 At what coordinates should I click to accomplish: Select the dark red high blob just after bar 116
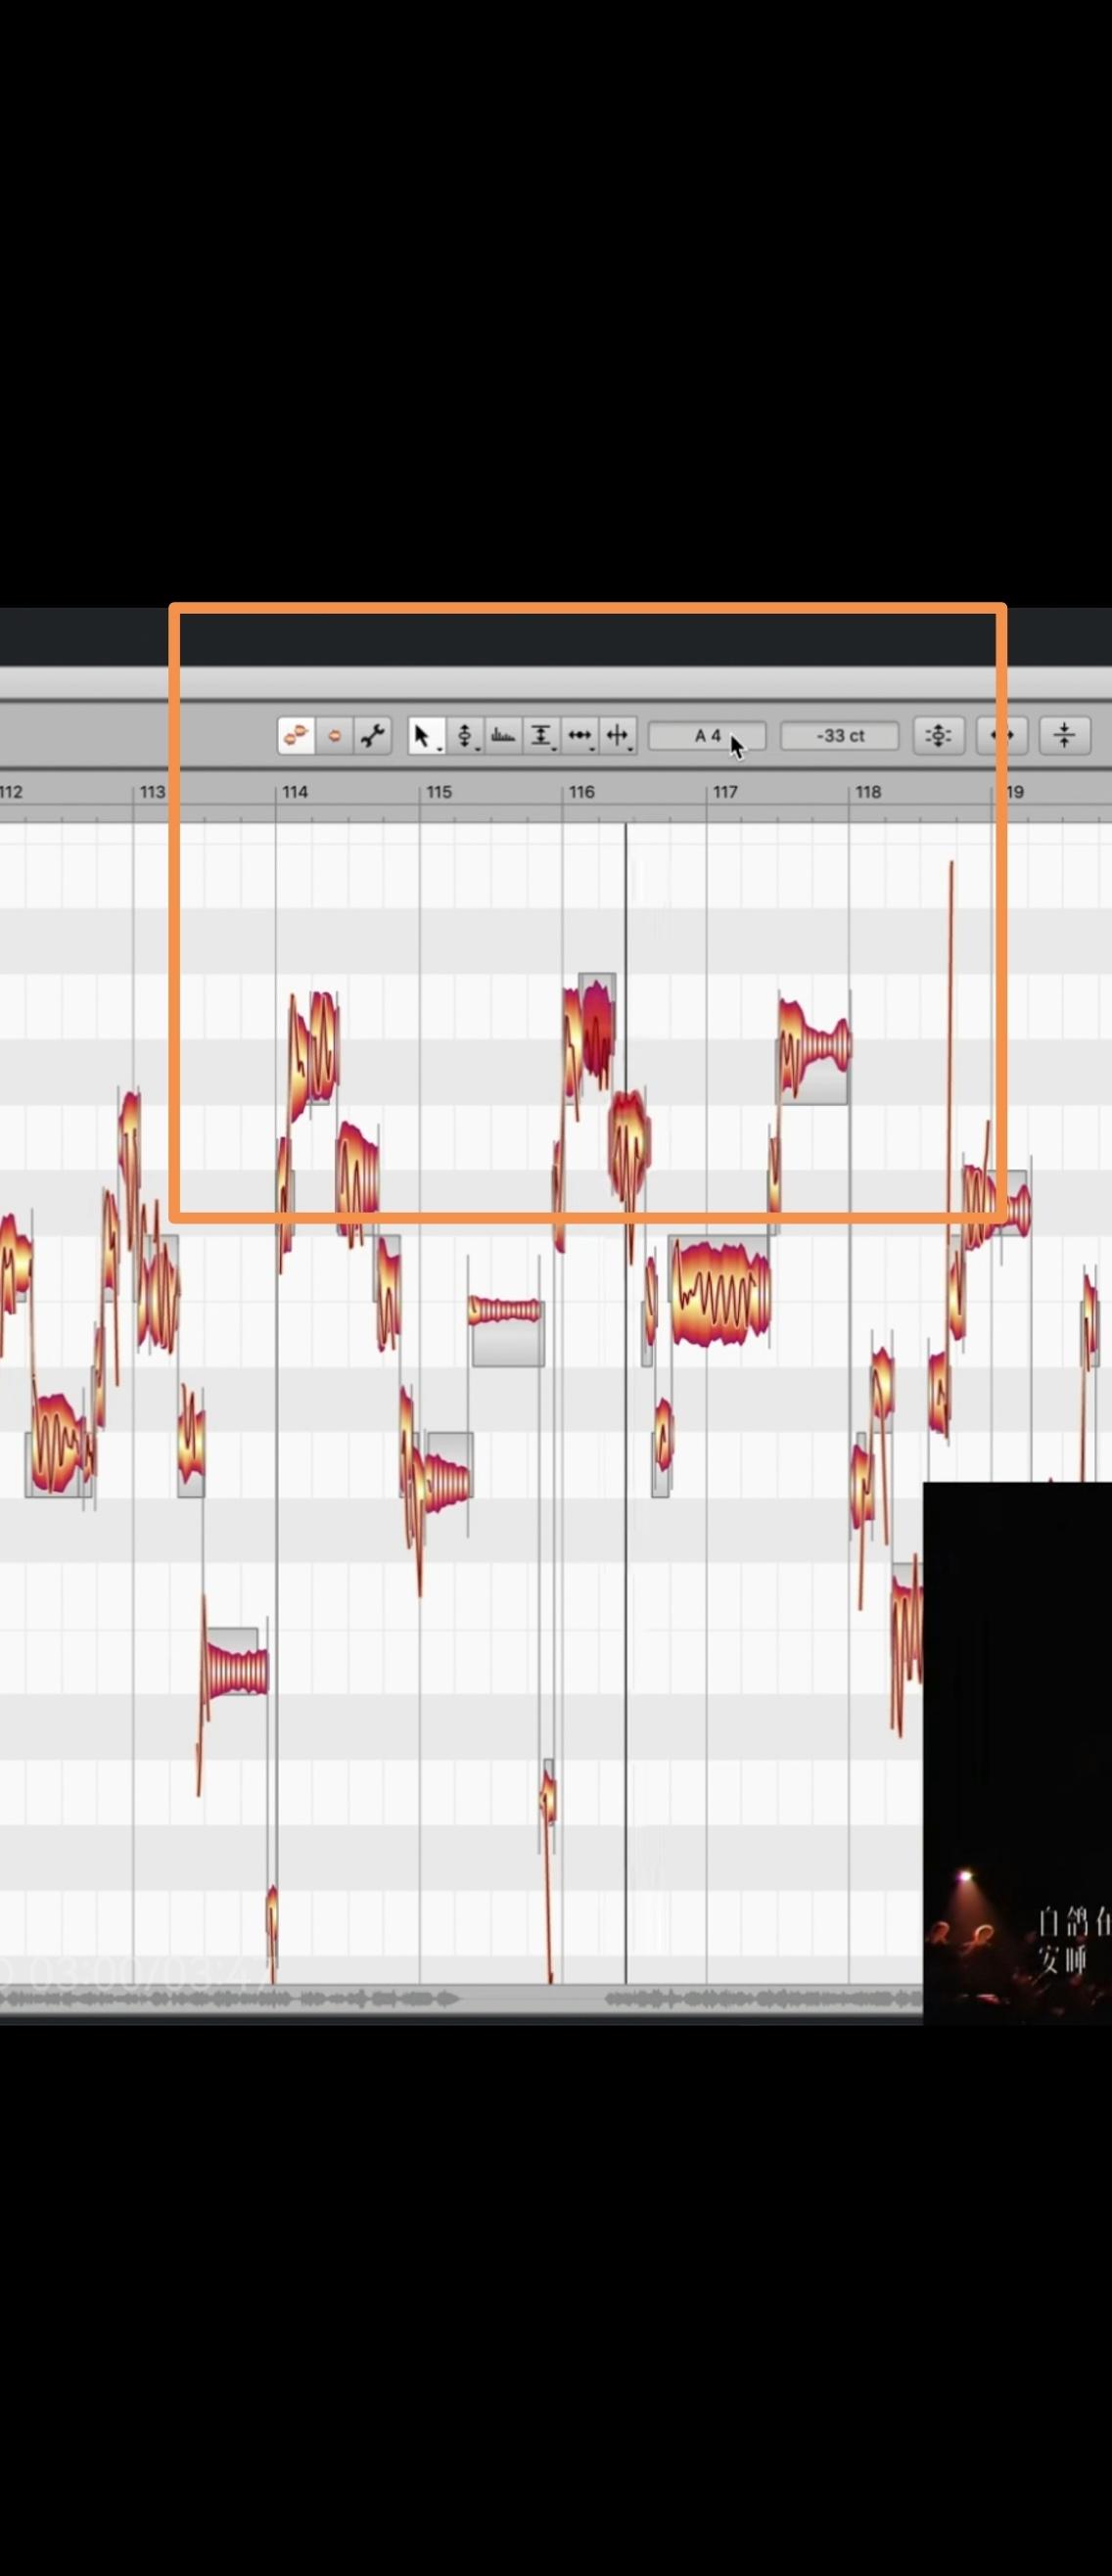pyautogui.click(x=596, y=1032)
